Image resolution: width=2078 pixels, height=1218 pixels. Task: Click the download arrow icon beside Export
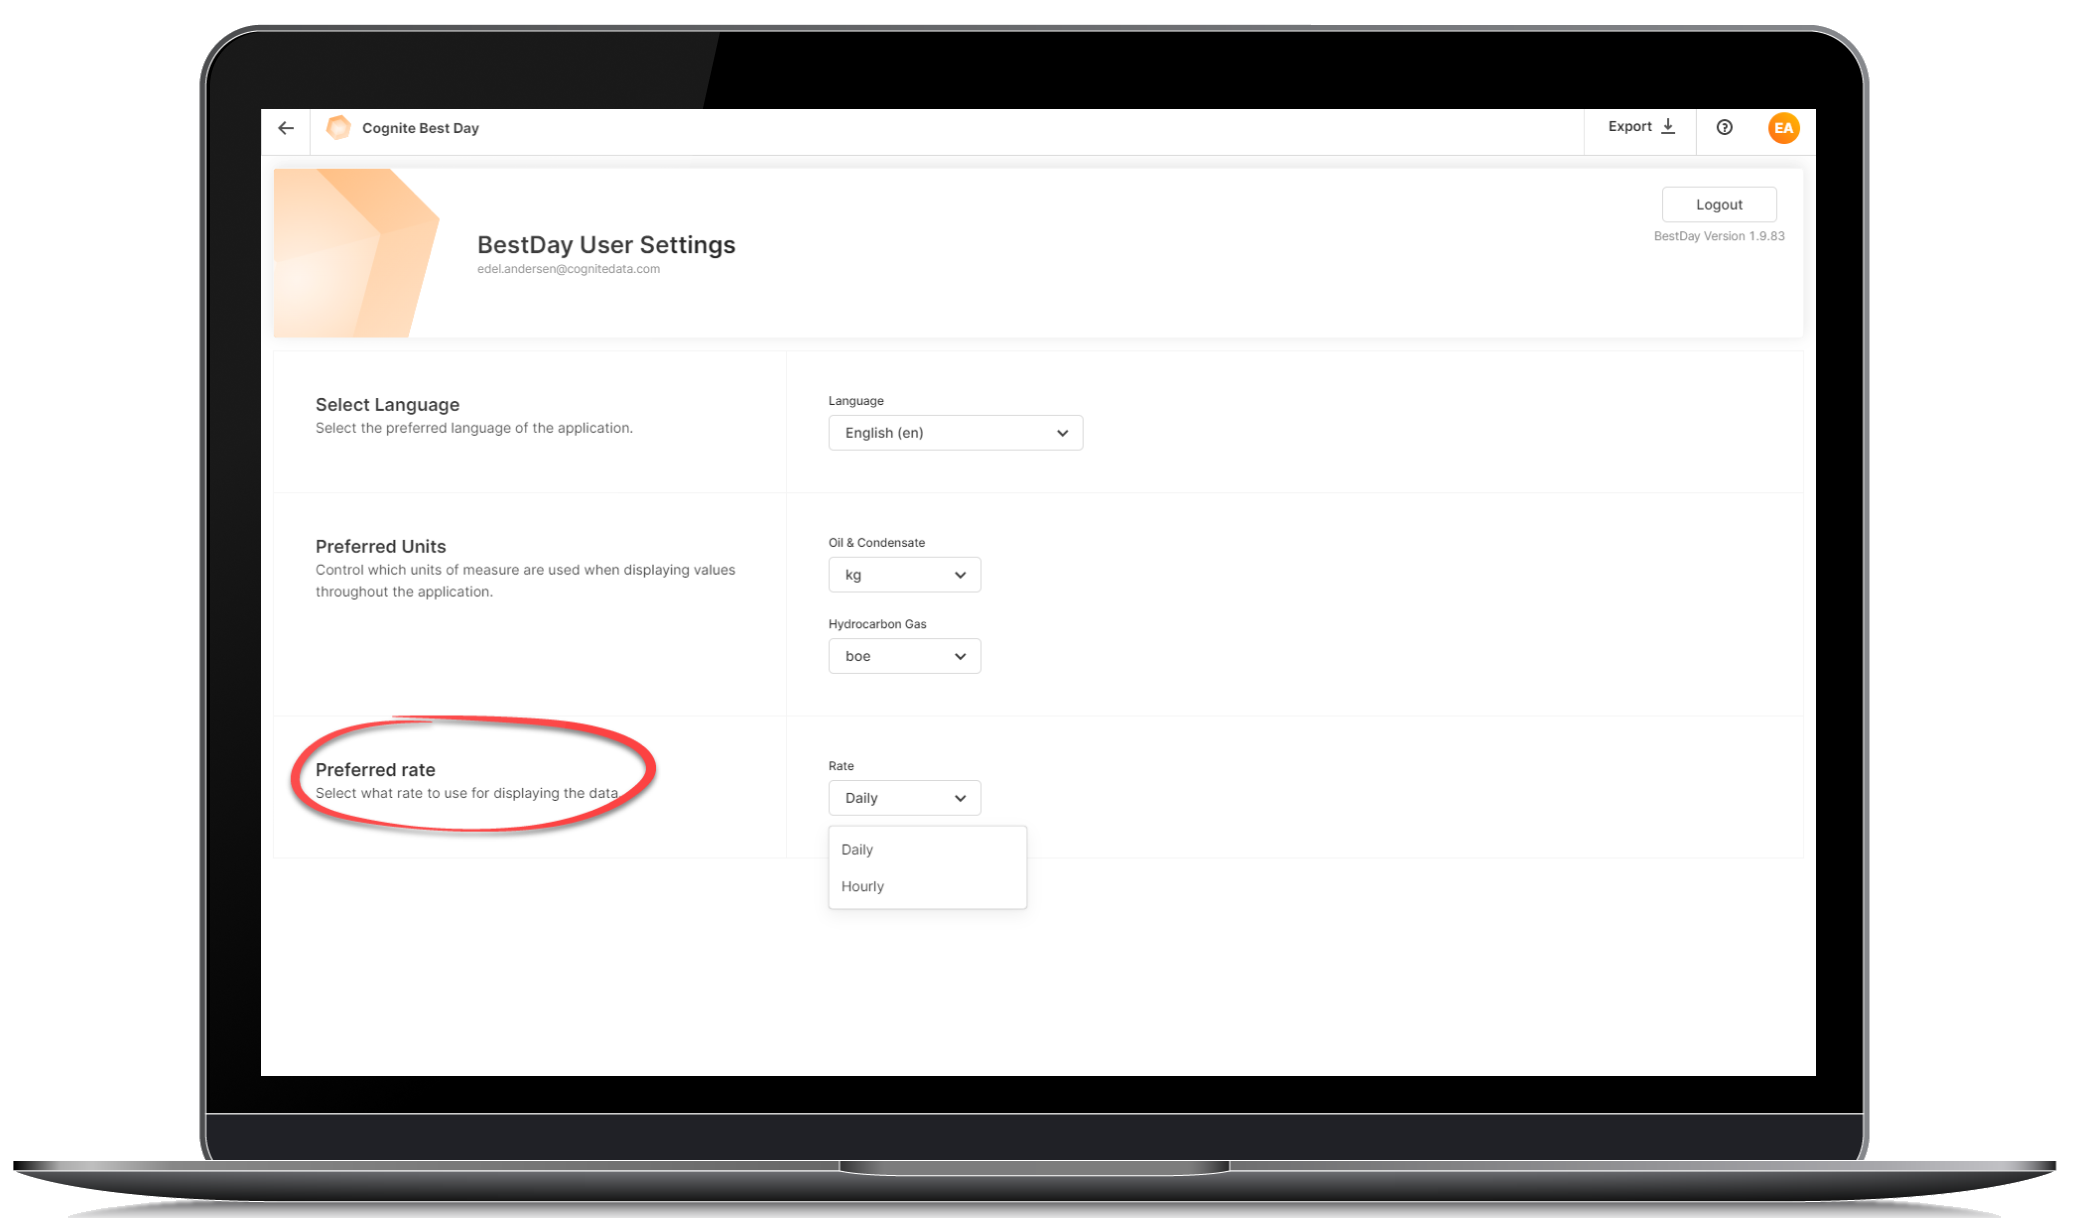point(1668,127)
